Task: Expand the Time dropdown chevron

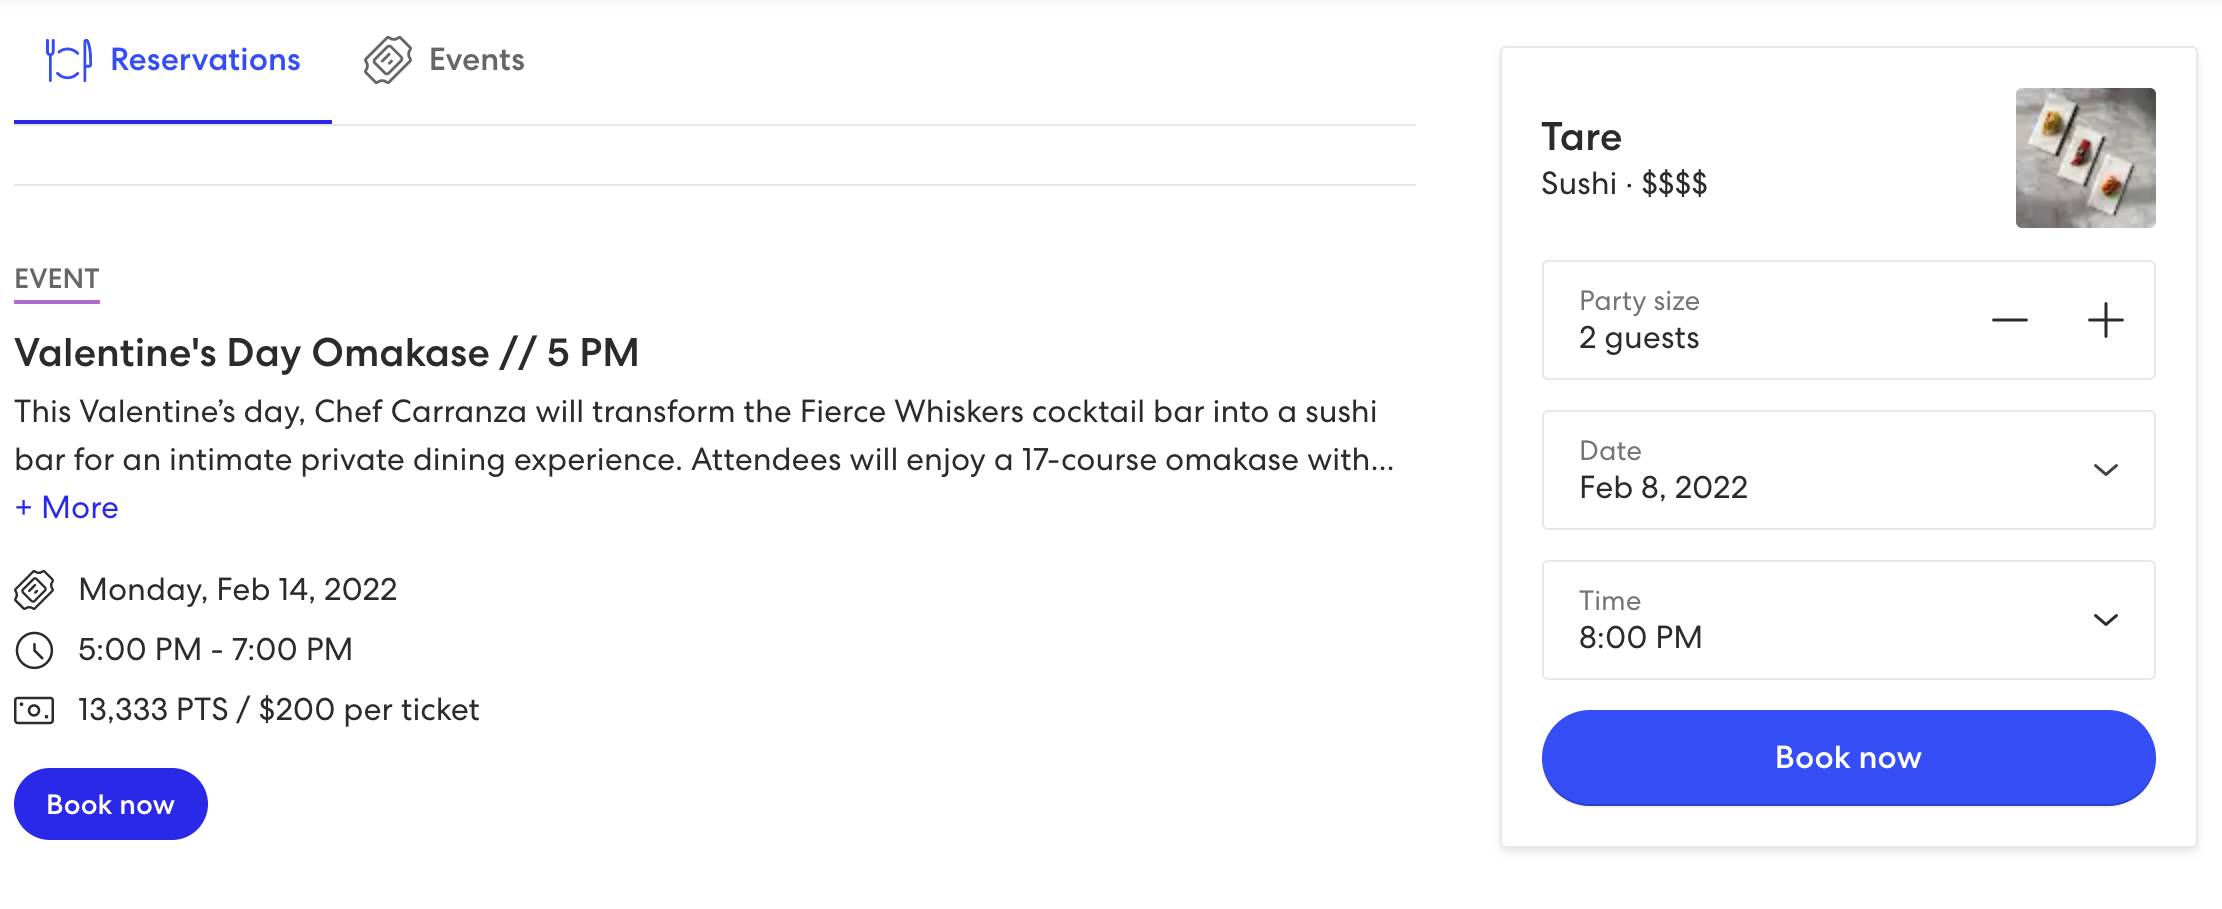Action: coord(2105,620)
